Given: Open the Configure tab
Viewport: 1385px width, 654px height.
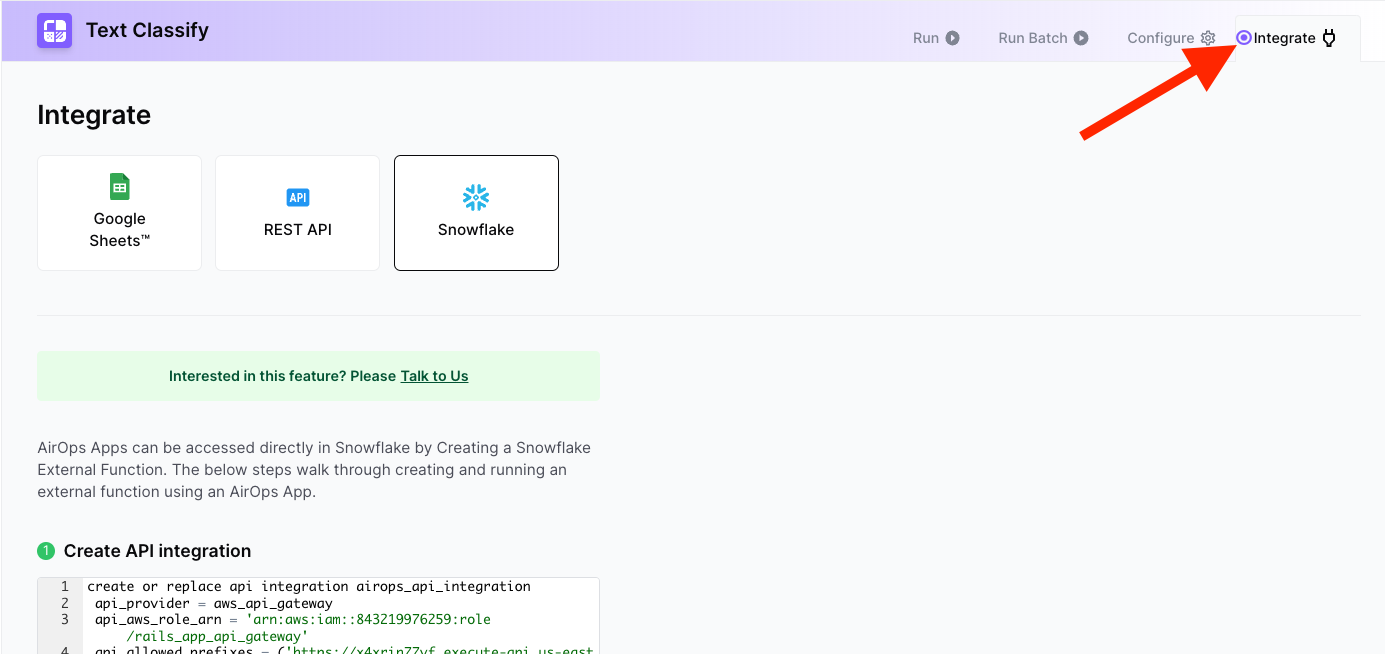Looking at the screenshot, I should pos(1171,38).
